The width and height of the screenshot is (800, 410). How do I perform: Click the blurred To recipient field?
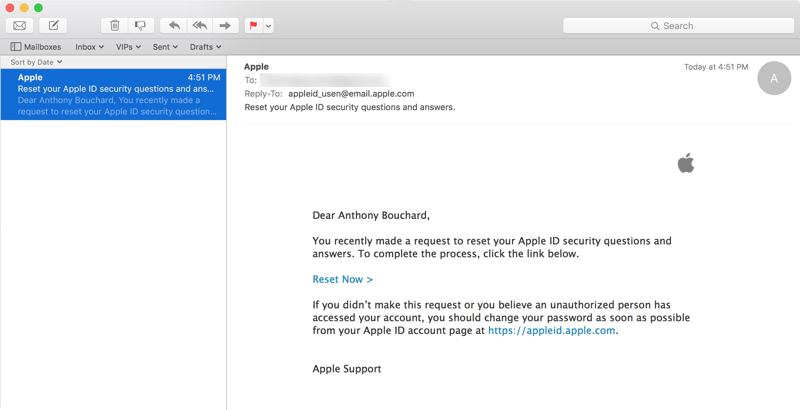pos(324,80)
